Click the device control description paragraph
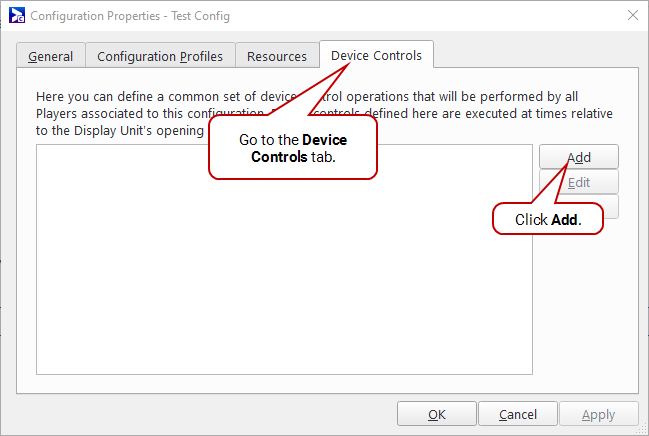This screenshot has width=649, height=436. (x=324, y=113)
